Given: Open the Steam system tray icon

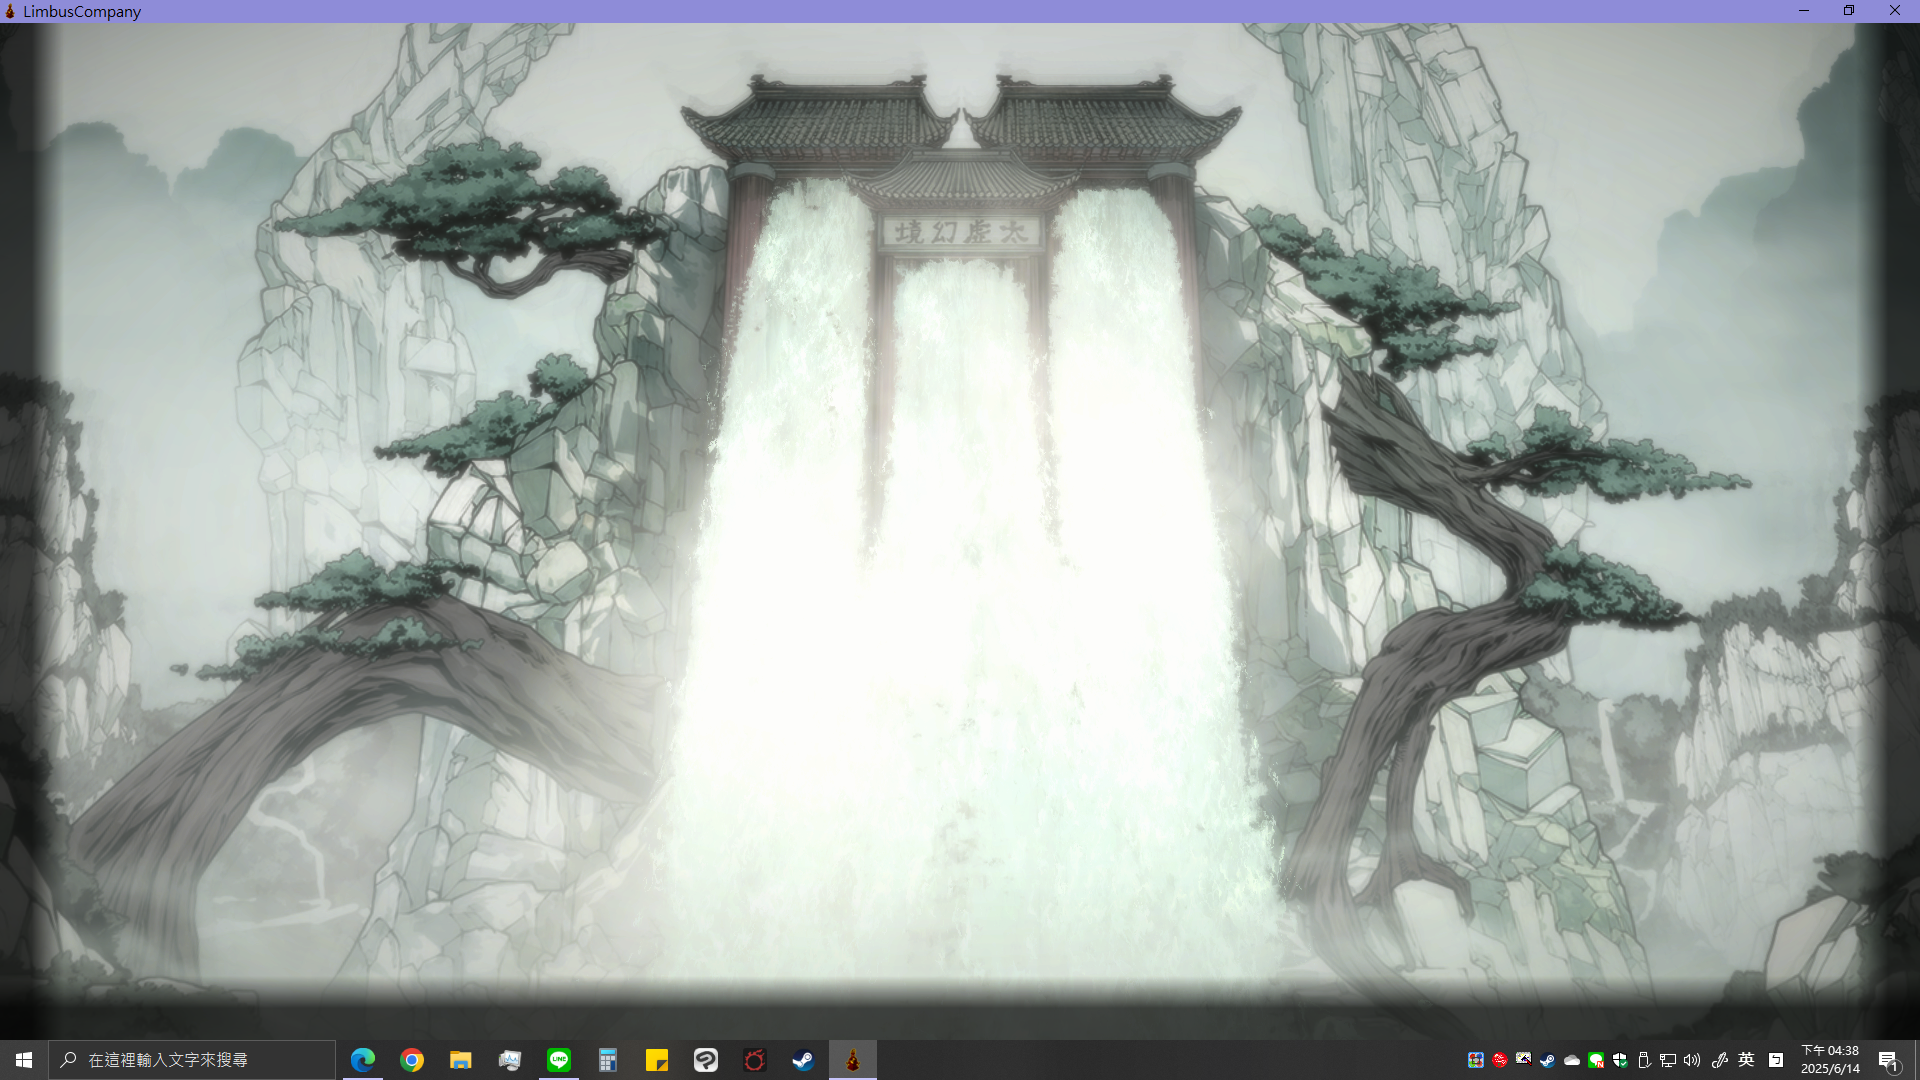Looking at the screenshot, I should [1547, 1060].
